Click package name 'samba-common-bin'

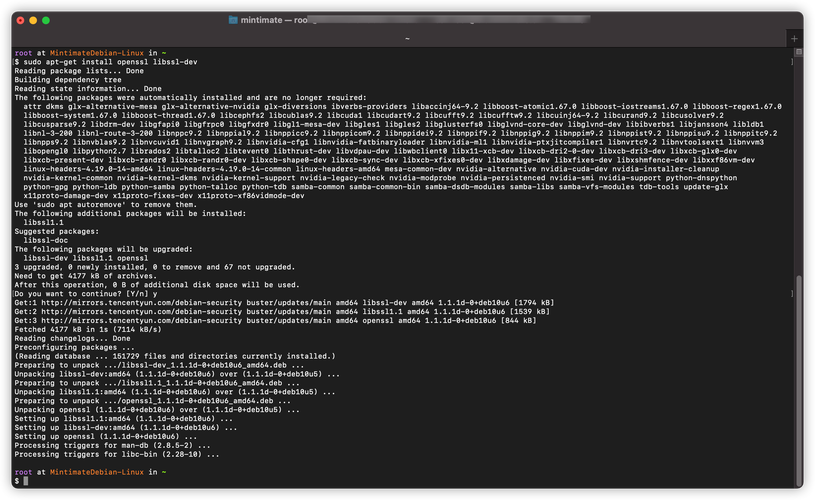(x=385, y=187)
